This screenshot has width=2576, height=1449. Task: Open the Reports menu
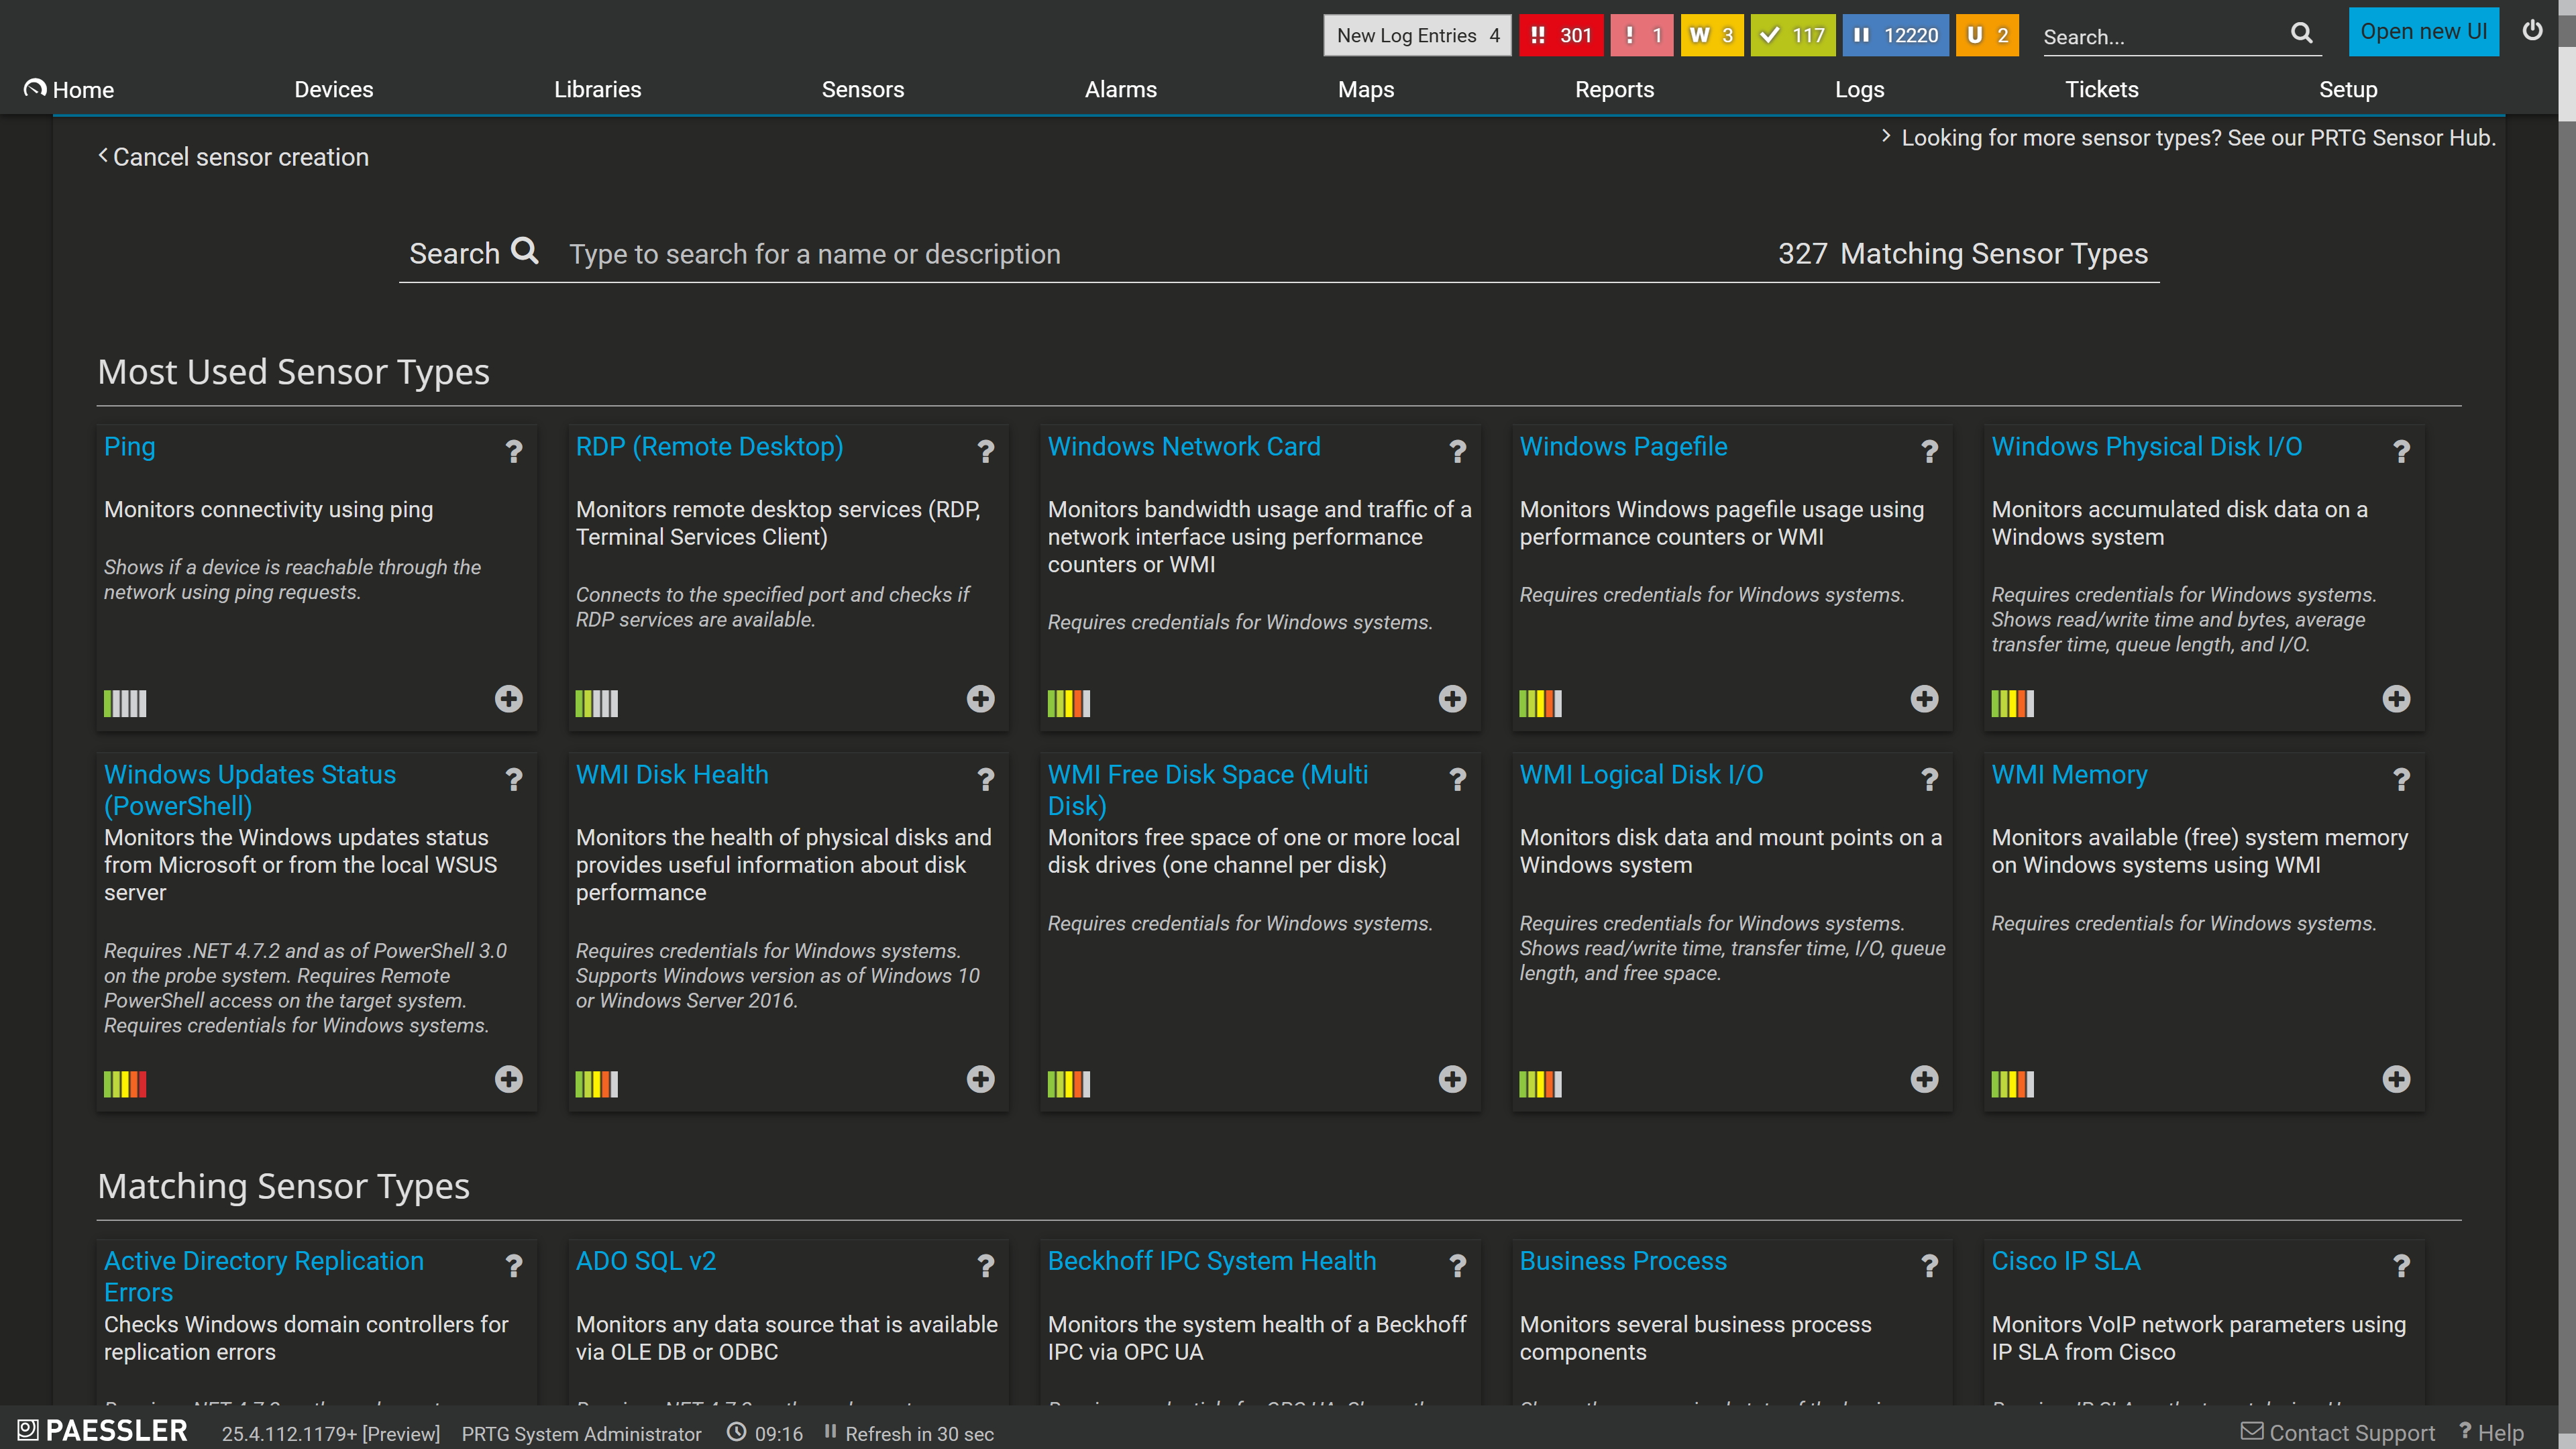click(1614, 89)
